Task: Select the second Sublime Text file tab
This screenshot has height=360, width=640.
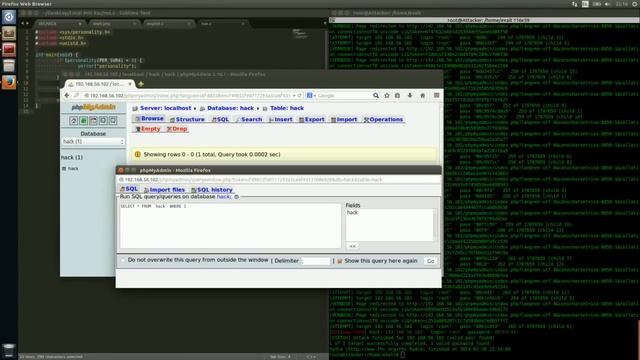Action: (x=113, y=24)
